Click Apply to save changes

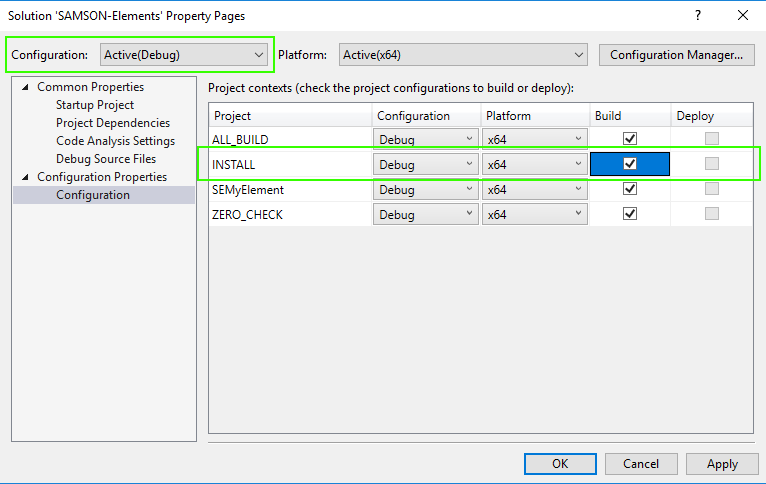tap(722, 464)
